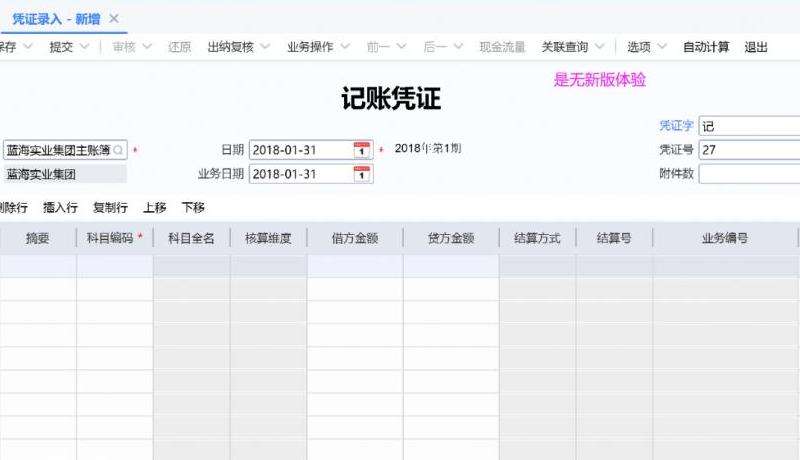This screenshot has height=460, width=800.
Task: Click the 科目编码 column header
Action: 112,239
